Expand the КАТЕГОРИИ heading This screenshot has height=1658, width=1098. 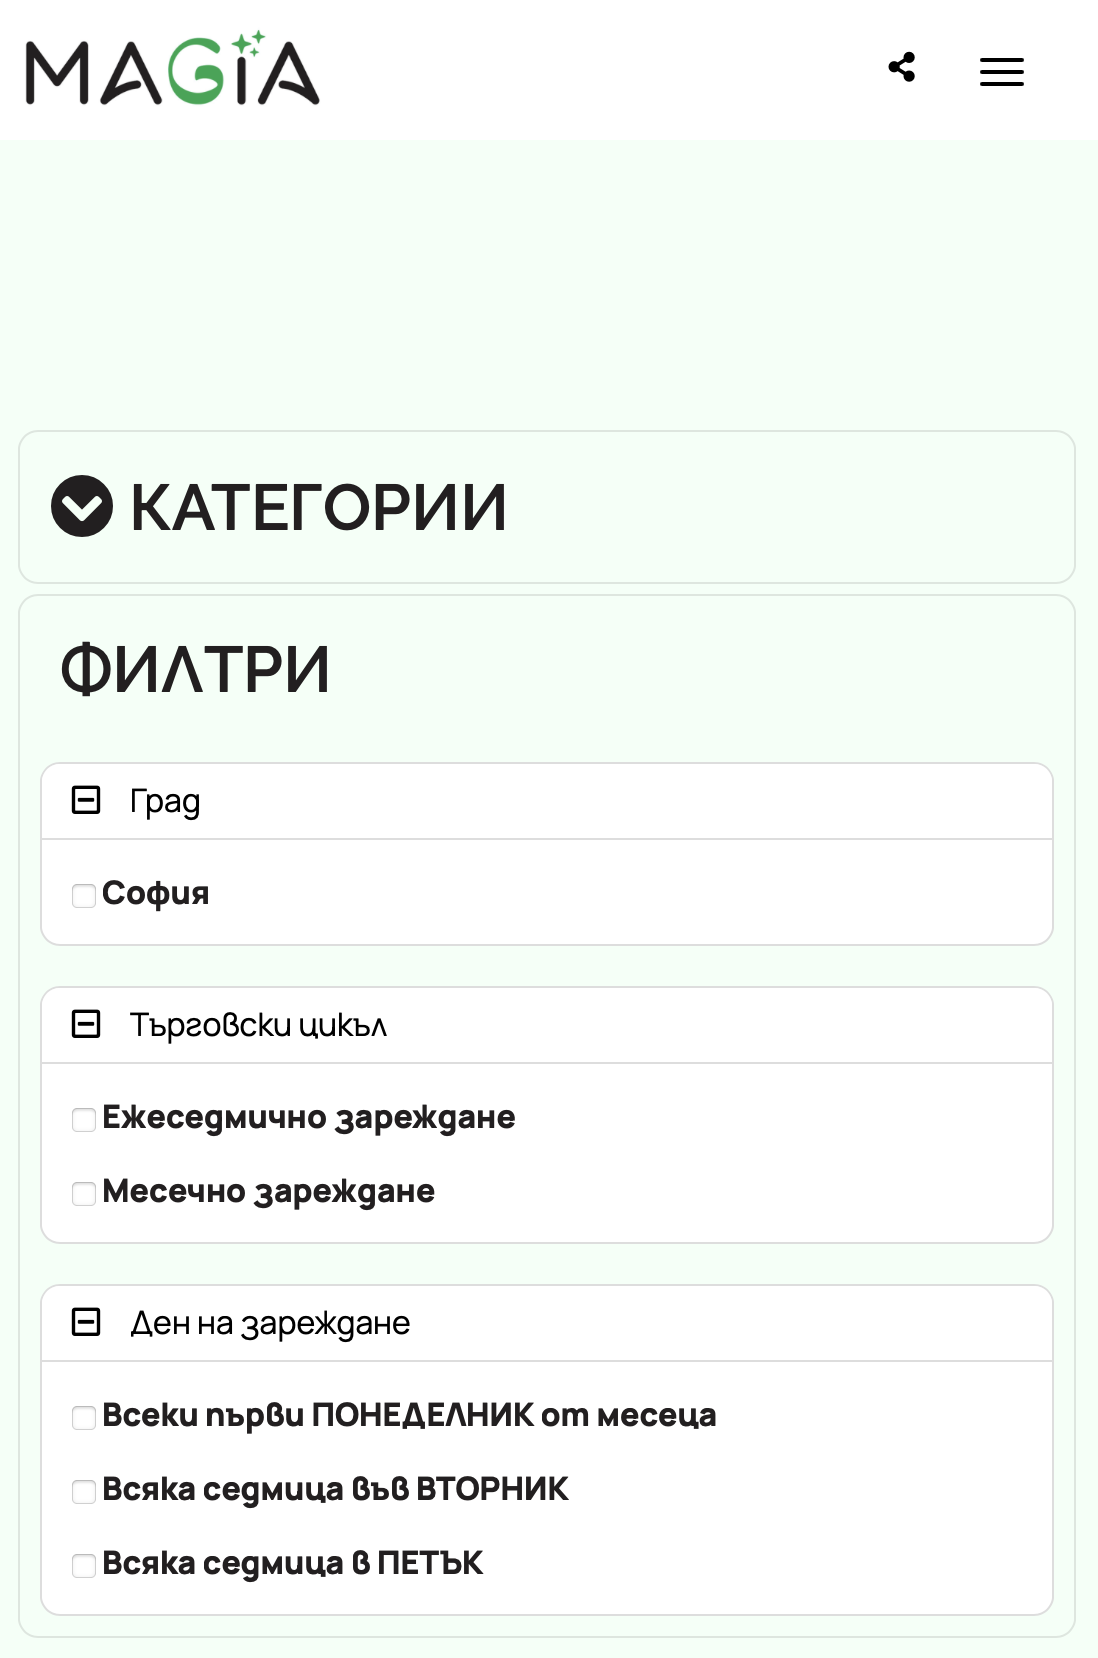pos(318,507)
